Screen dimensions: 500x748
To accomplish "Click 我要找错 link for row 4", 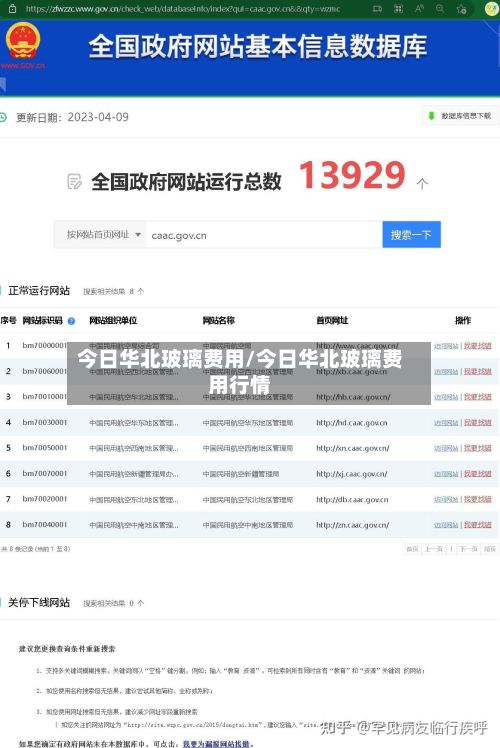I will (478, 423).
